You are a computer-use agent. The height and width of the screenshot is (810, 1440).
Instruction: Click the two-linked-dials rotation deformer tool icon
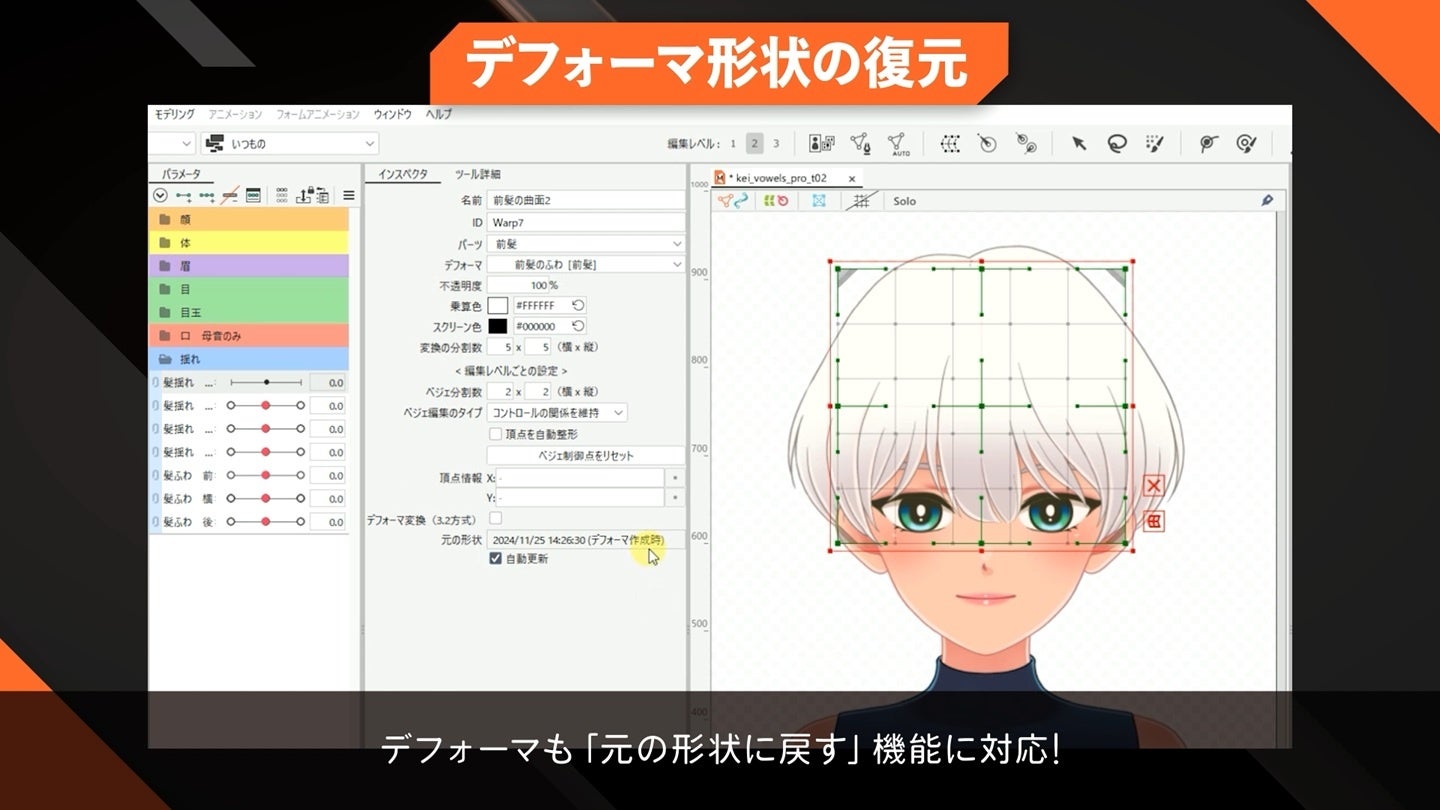coord(1025,144)
